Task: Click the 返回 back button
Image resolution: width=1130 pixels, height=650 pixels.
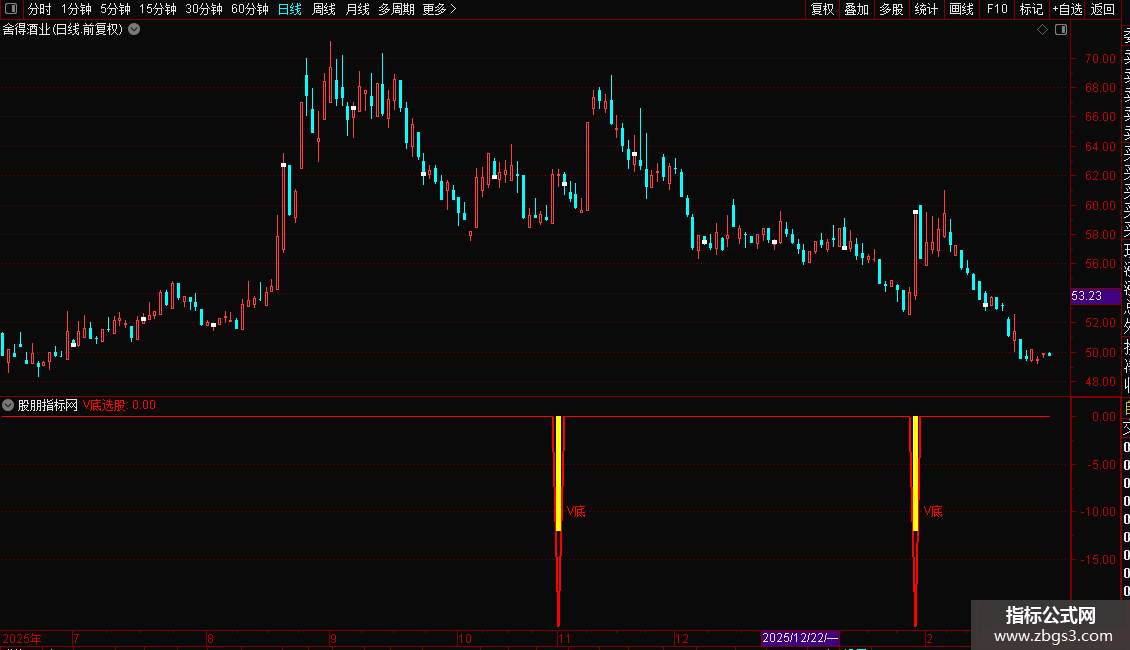Action: click(1103, 9)
